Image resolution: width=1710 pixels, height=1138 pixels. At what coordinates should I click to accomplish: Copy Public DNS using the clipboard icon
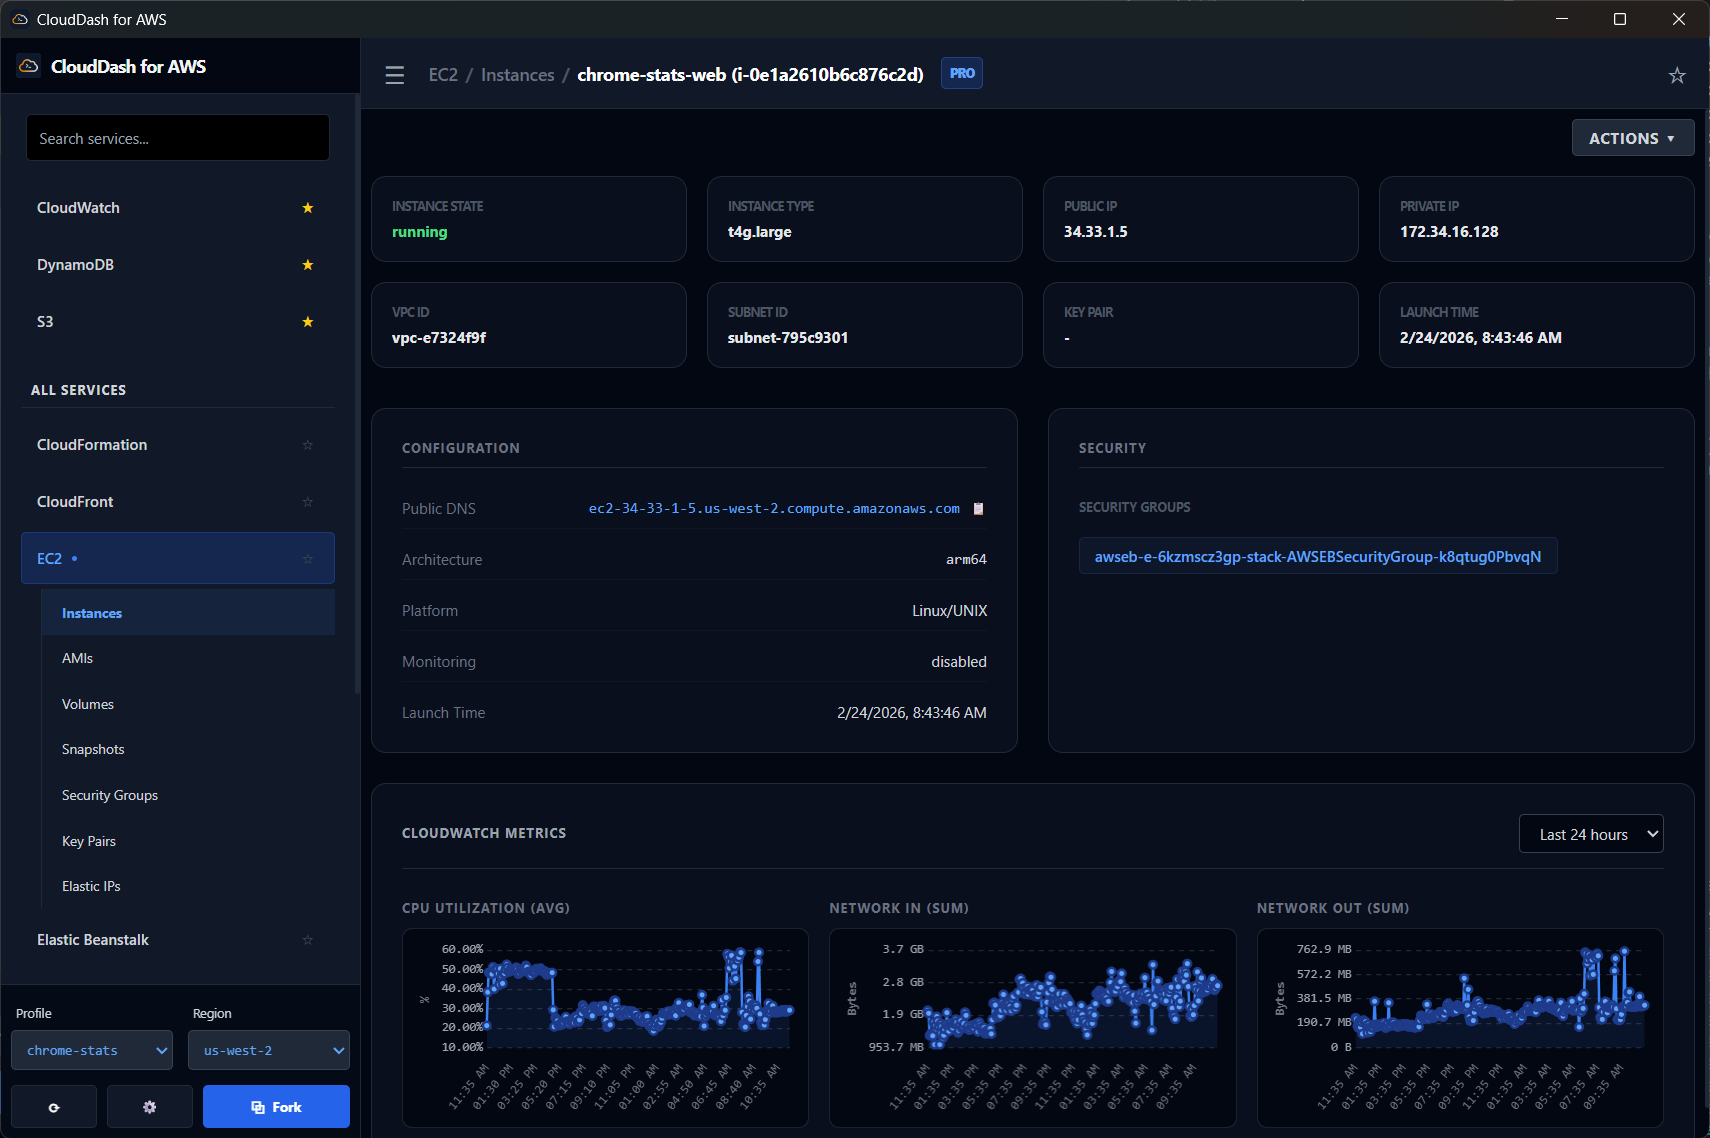click(x=978, y=508)
